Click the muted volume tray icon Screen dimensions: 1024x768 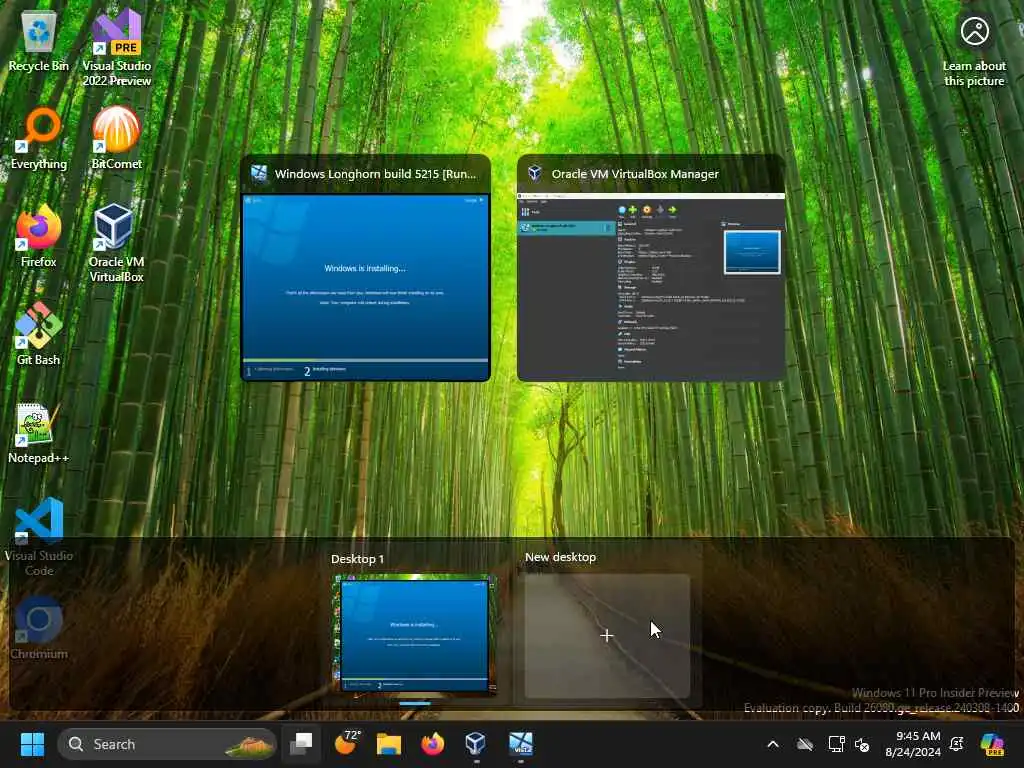pos(862,744)
